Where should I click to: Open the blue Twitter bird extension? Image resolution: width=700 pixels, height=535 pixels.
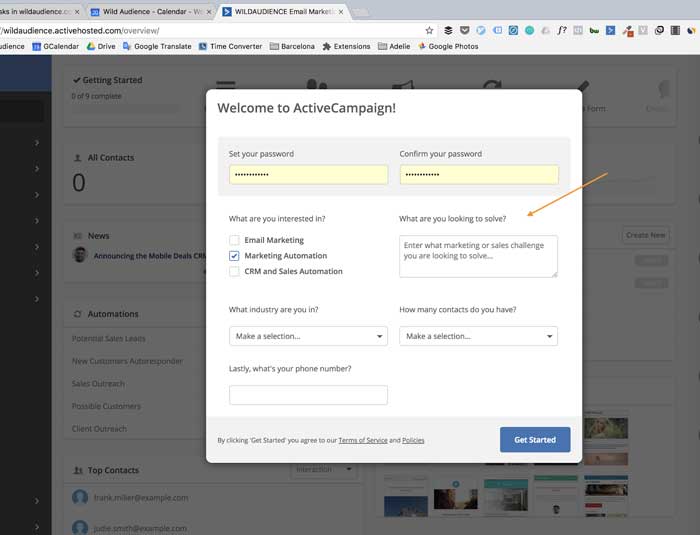tap(481, 30)
